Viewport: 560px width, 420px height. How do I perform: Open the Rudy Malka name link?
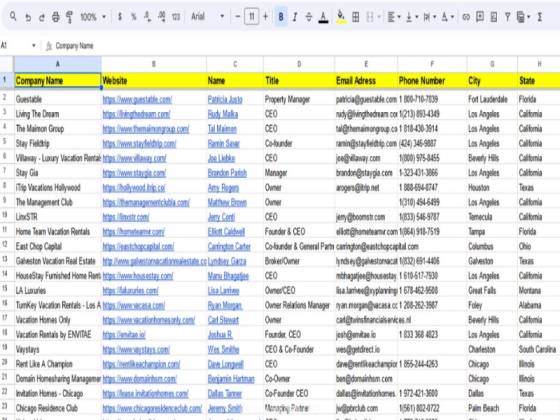(223, 114)
